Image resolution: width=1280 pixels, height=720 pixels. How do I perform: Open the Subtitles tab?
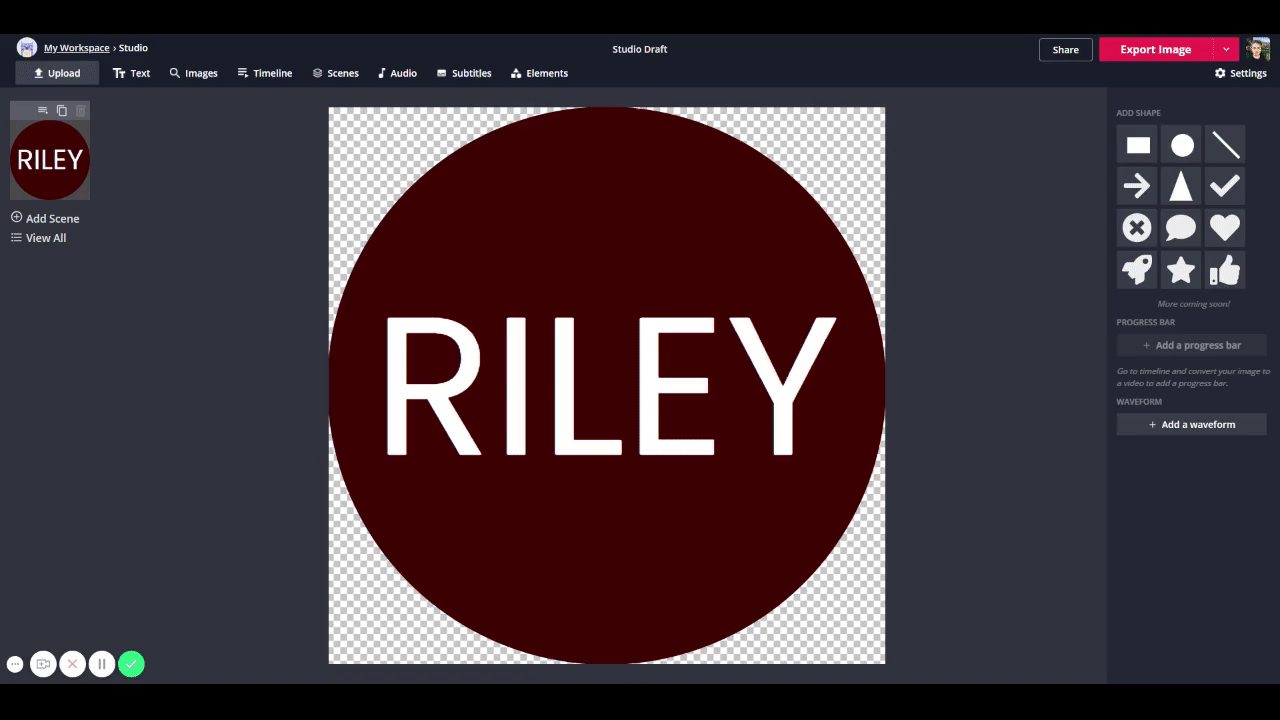[x=464, y=73]
